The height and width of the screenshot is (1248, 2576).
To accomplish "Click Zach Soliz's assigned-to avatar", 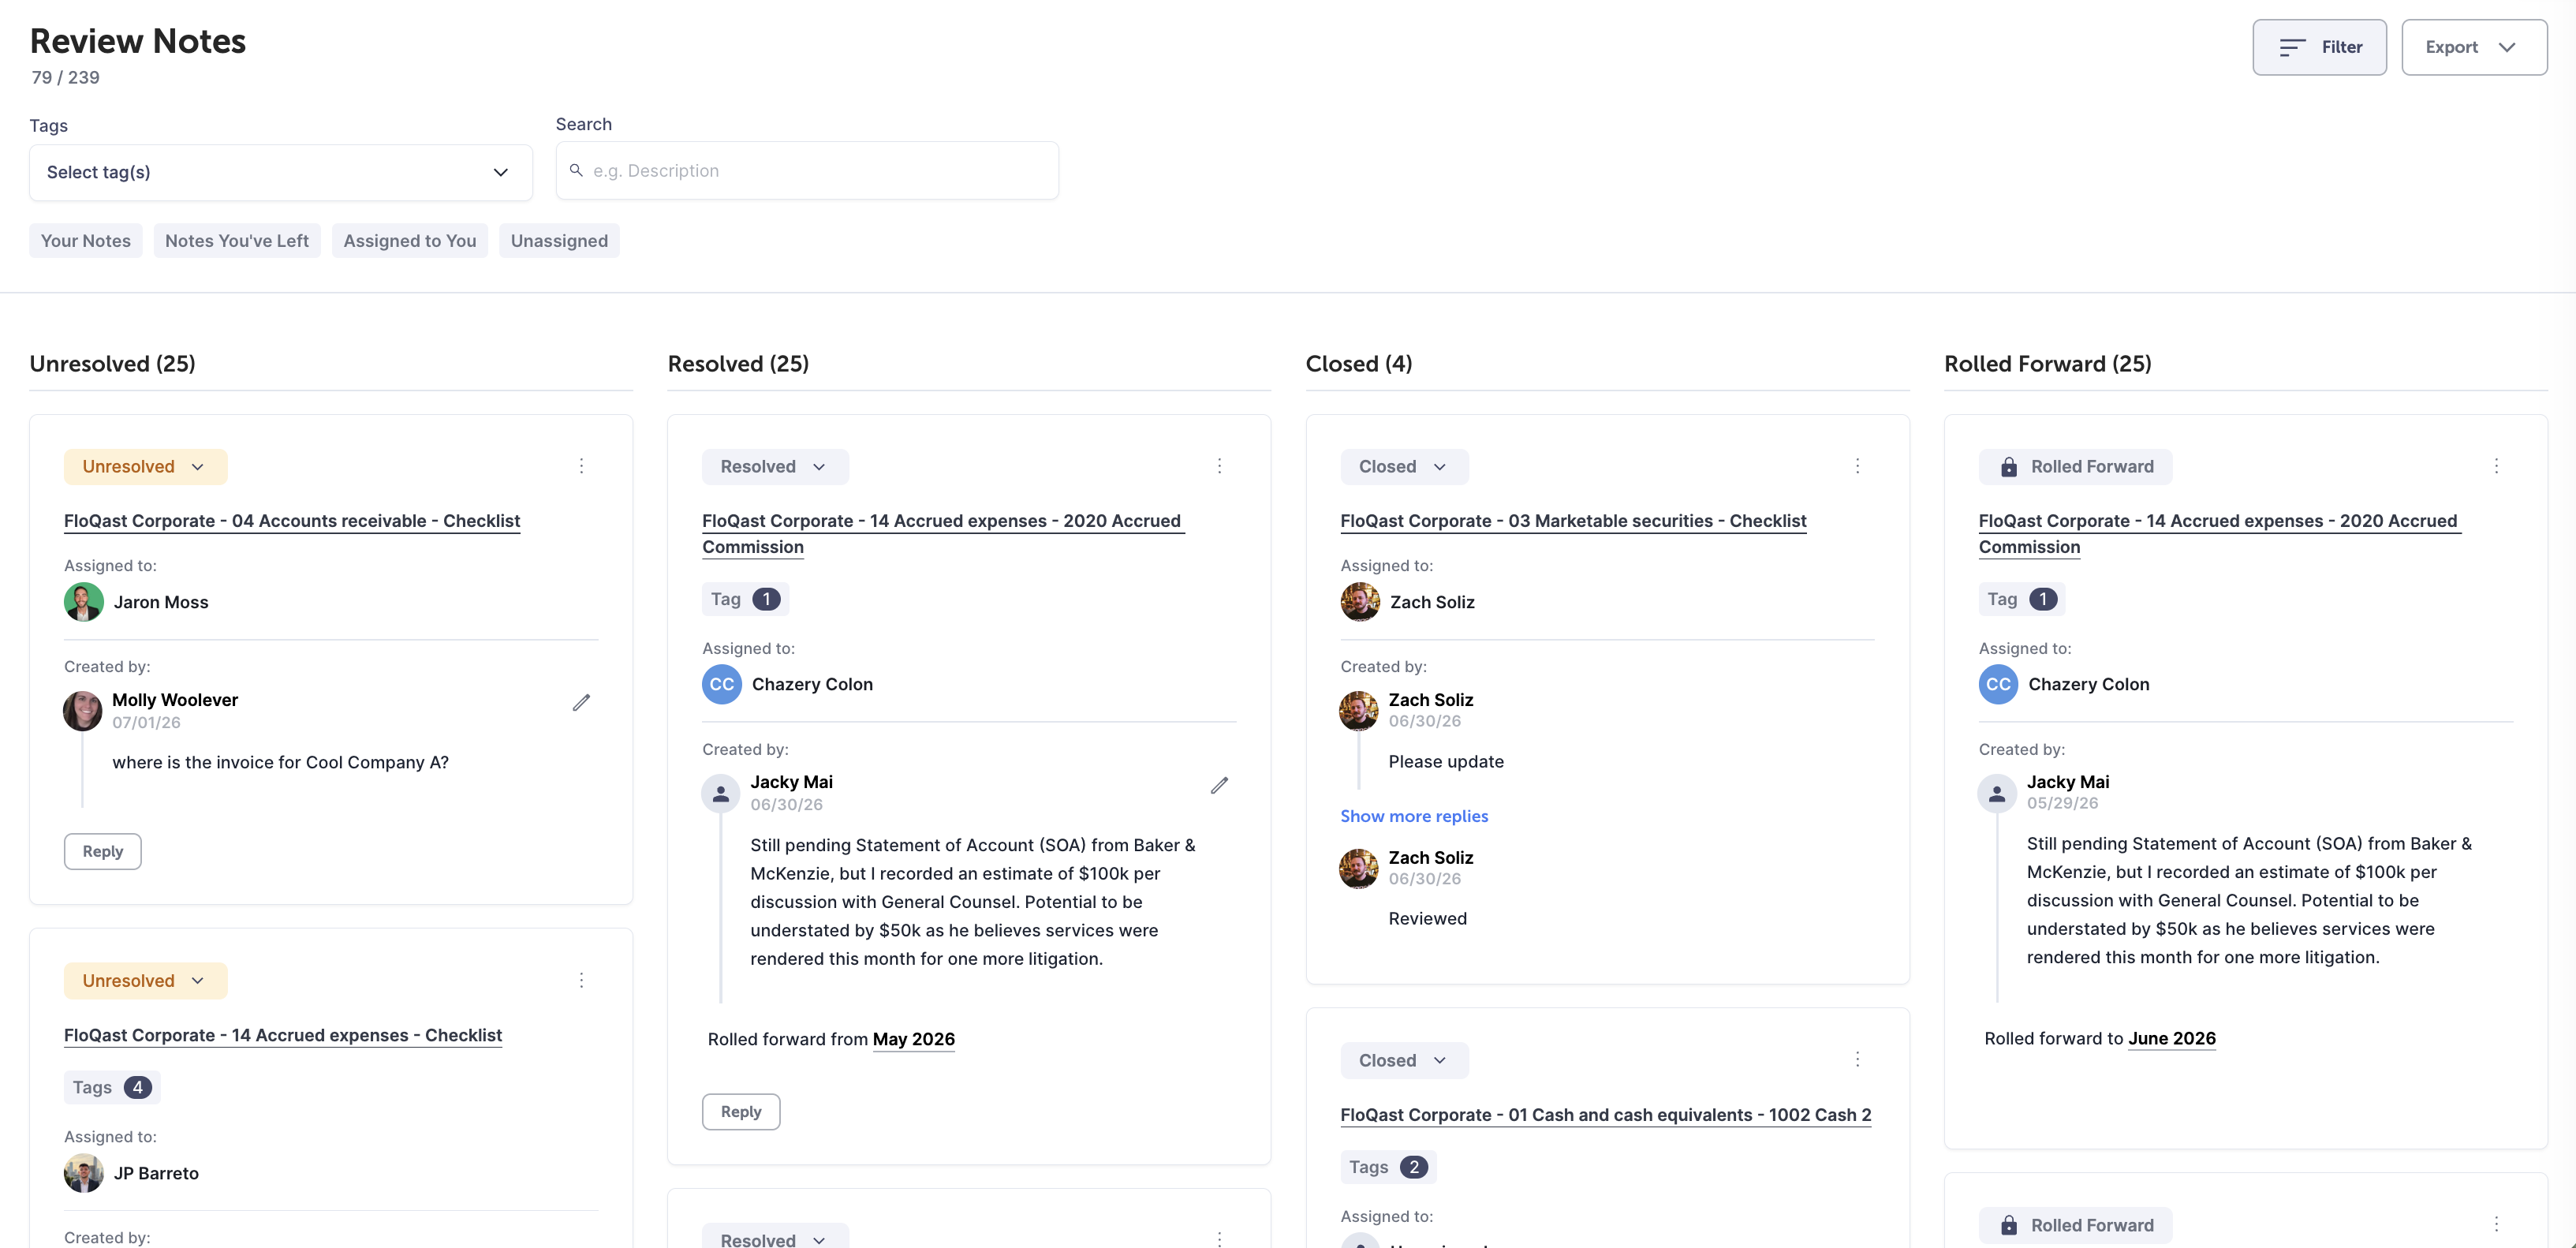I will [1360, 601].
